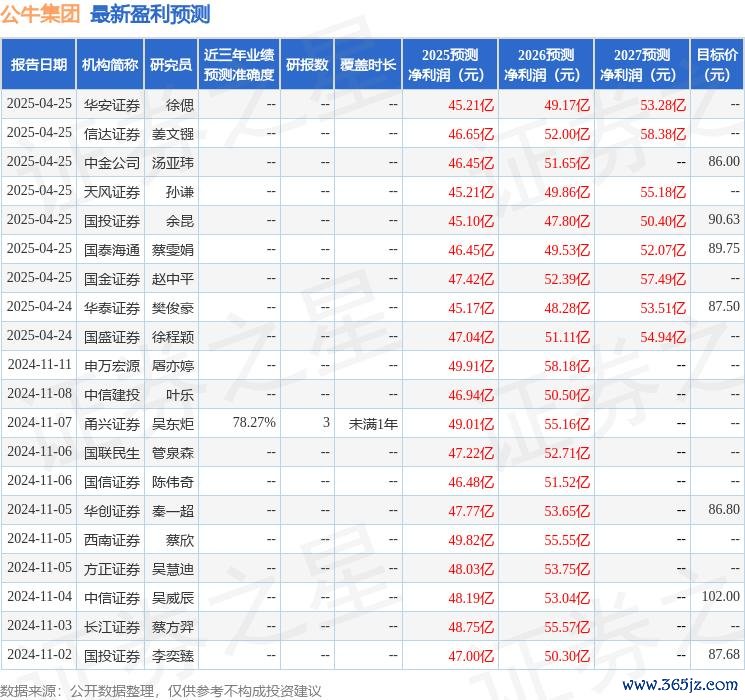Select the 2025预测净利润 column header
Image resolution: width=745 pixels, height=700 pixels.
tap(450, 65)
